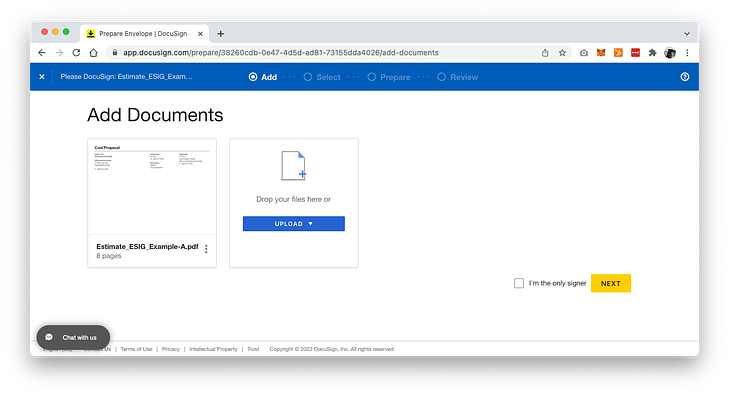Open the browser profile avatar

(670, 53)
